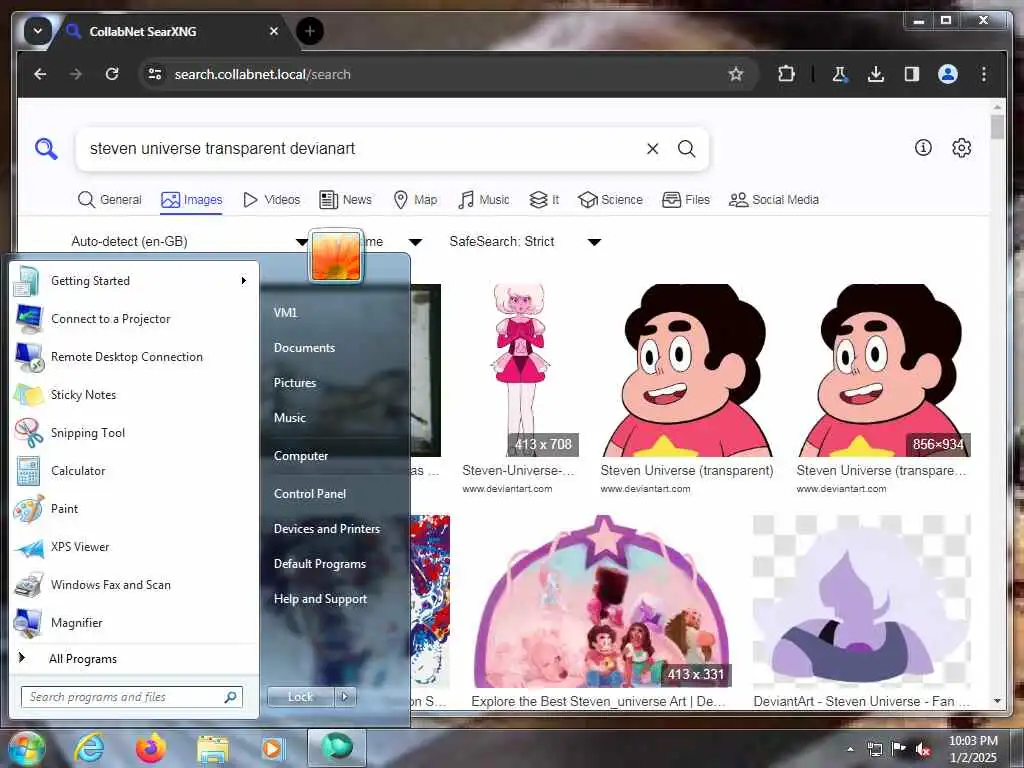Open the browser profile avatar
This screenshot has height=768, width=1024.
948,74
